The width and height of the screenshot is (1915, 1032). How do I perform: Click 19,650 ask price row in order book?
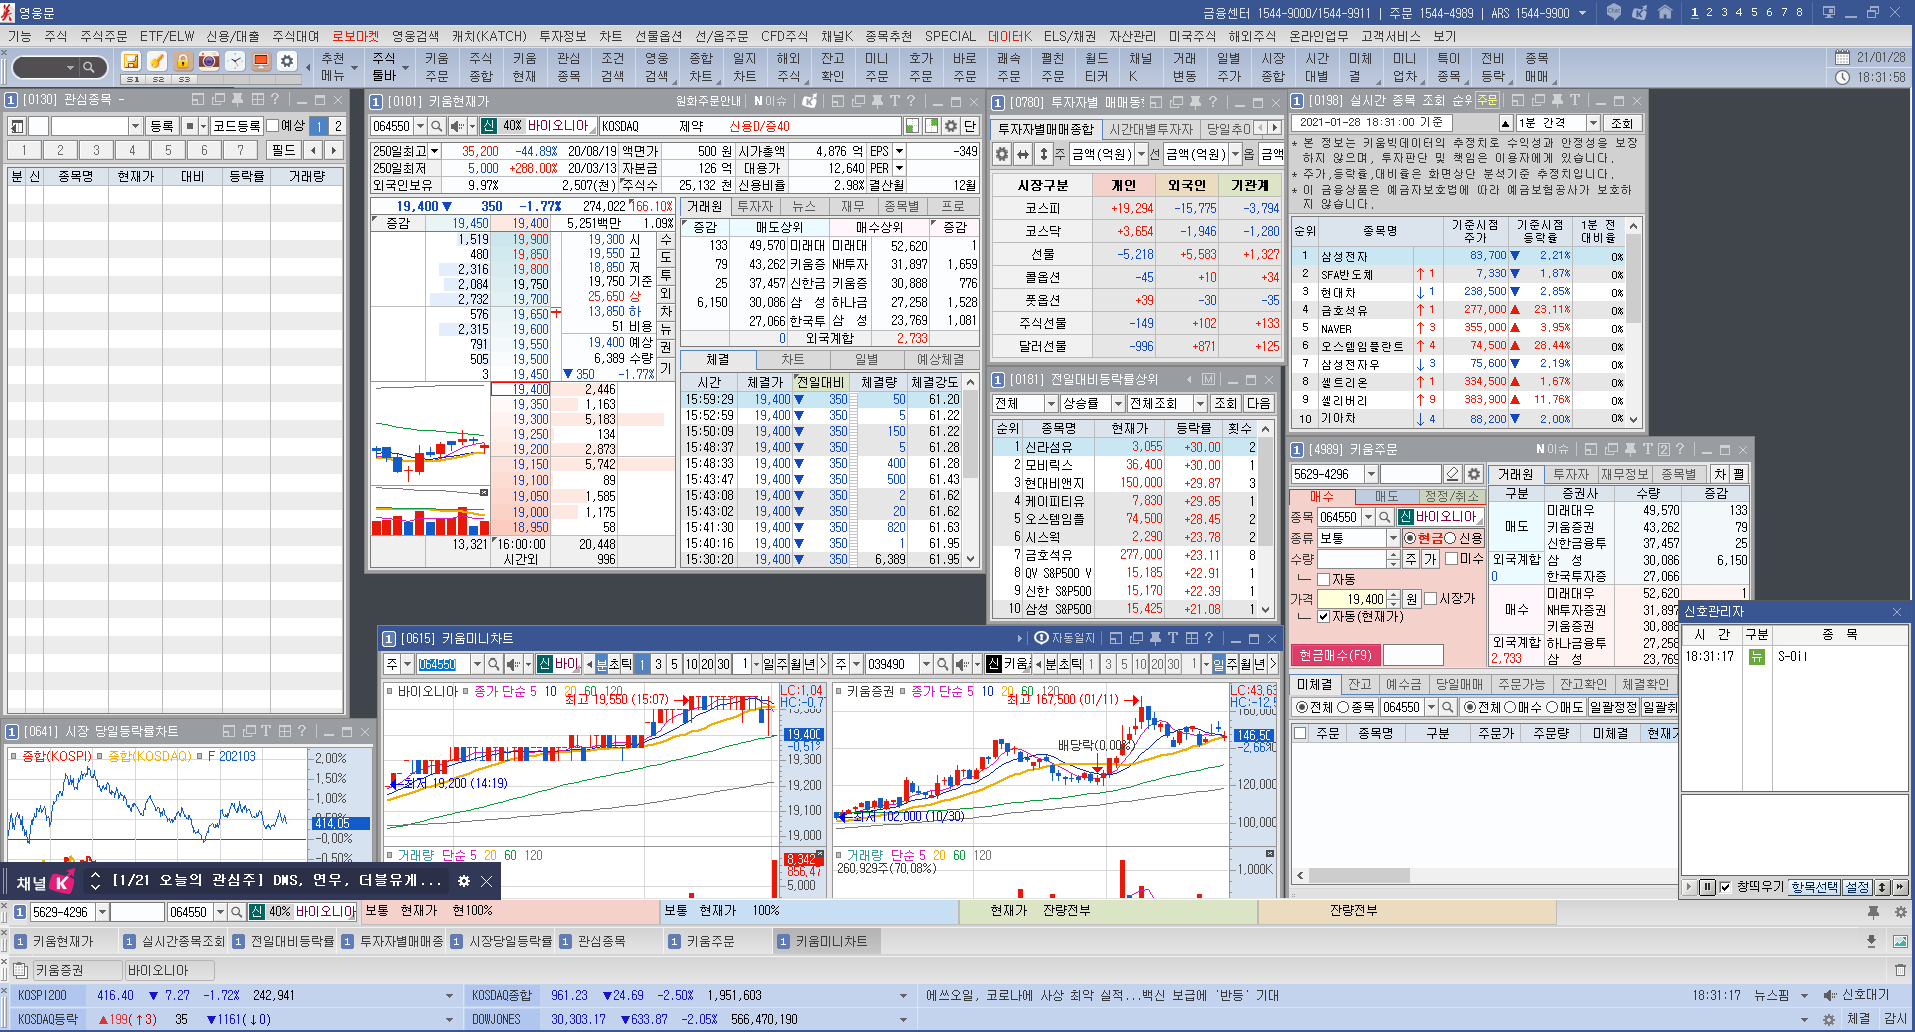529,314
